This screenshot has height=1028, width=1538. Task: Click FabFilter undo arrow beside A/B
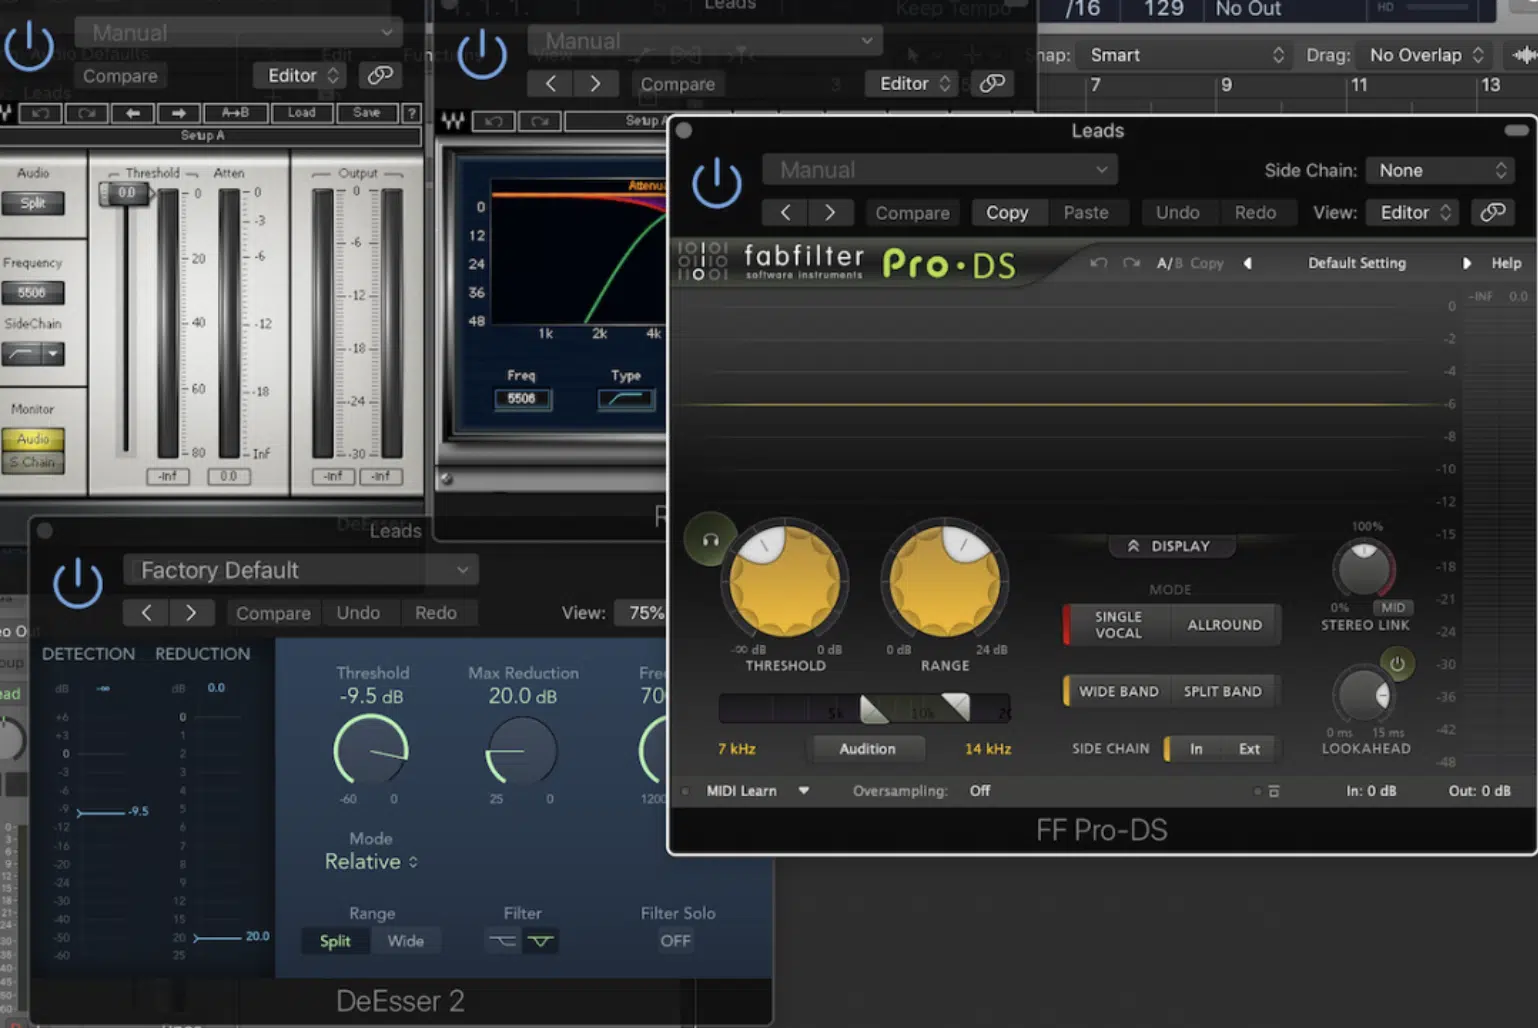tap(1098, 263)
